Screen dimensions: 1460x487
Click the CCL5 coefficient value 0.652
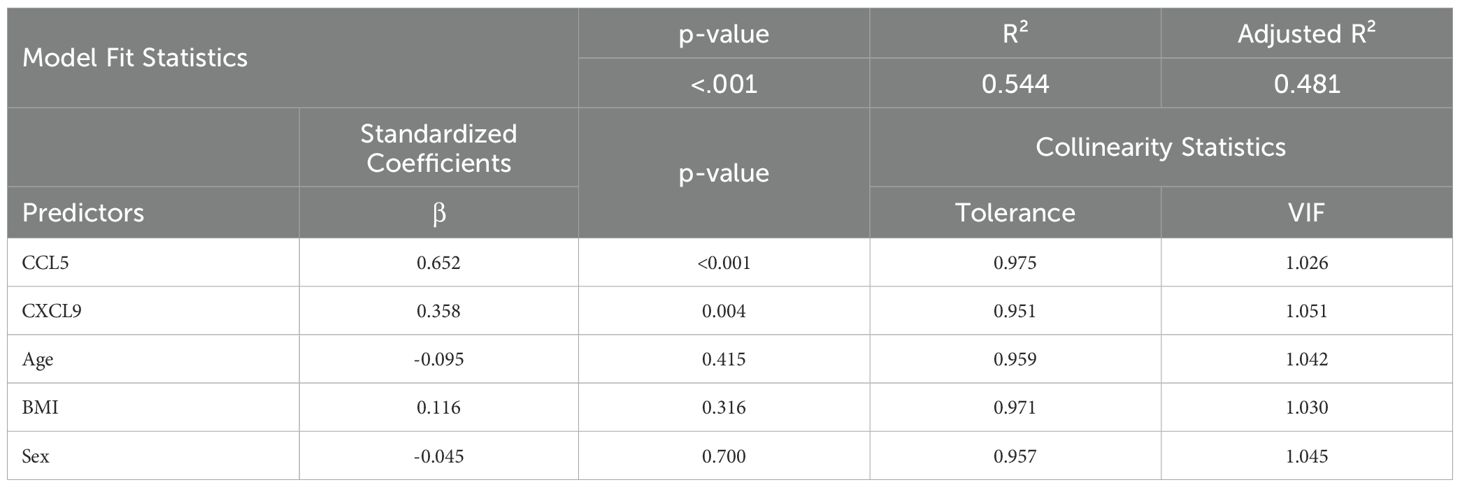pyautogui.click(x=438, y=262)
